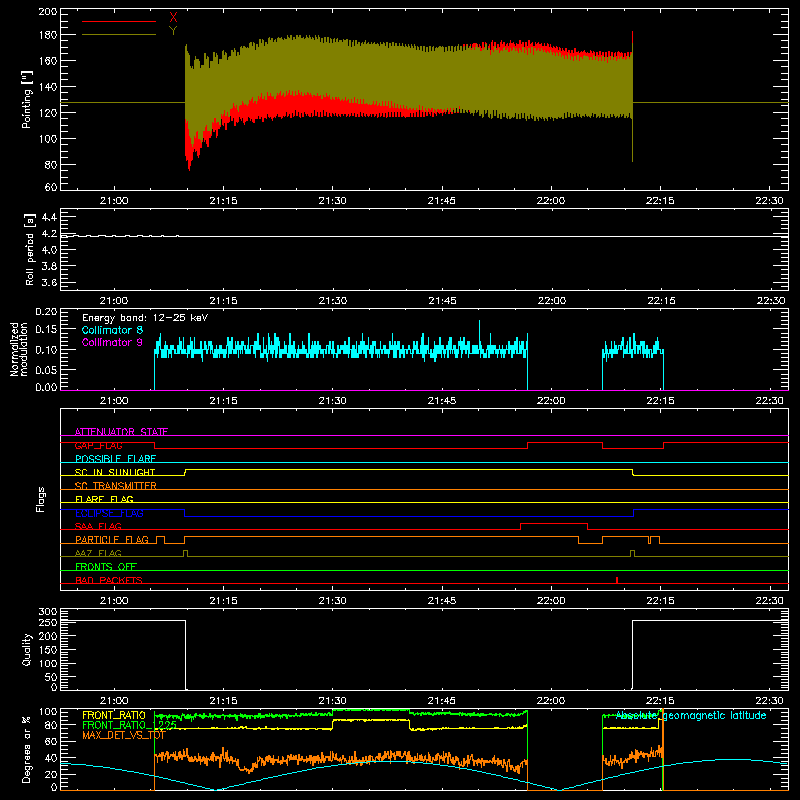
Task: Click the Quality axis title
Action: pyautogui.click(x=27, y=649)
